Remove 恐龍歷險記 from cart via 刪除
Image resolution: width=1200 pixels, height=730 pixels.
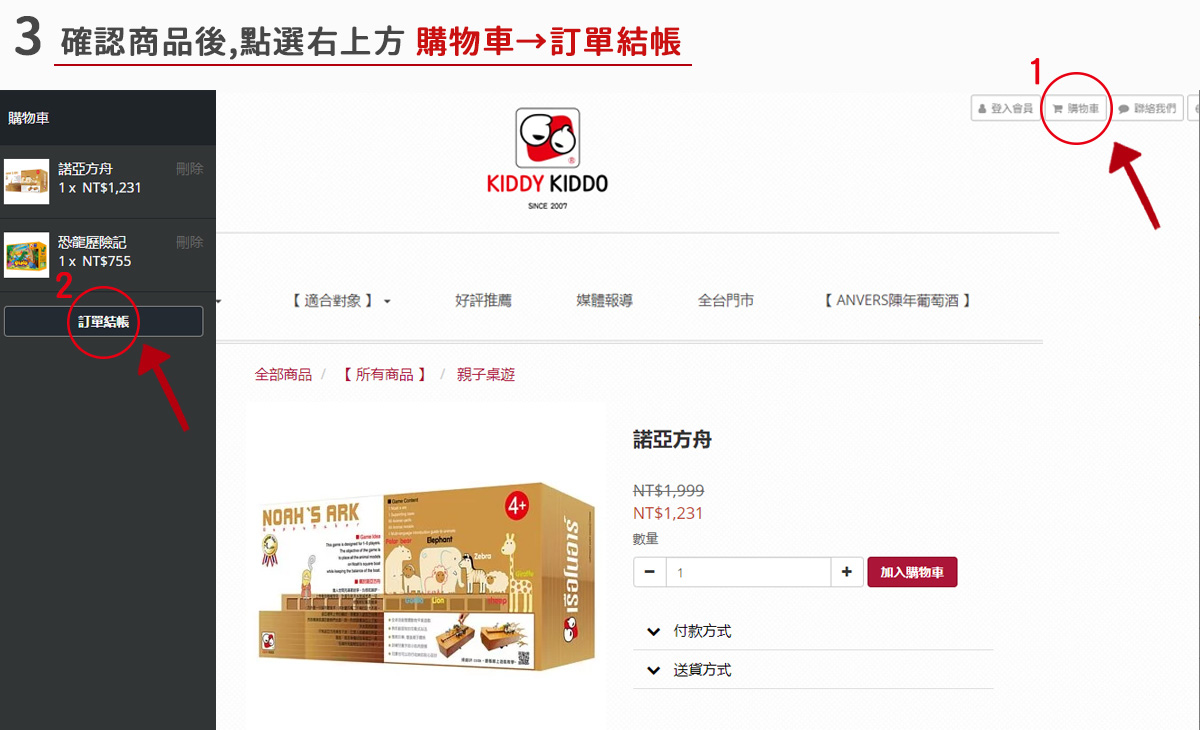[x=189, y=242]
